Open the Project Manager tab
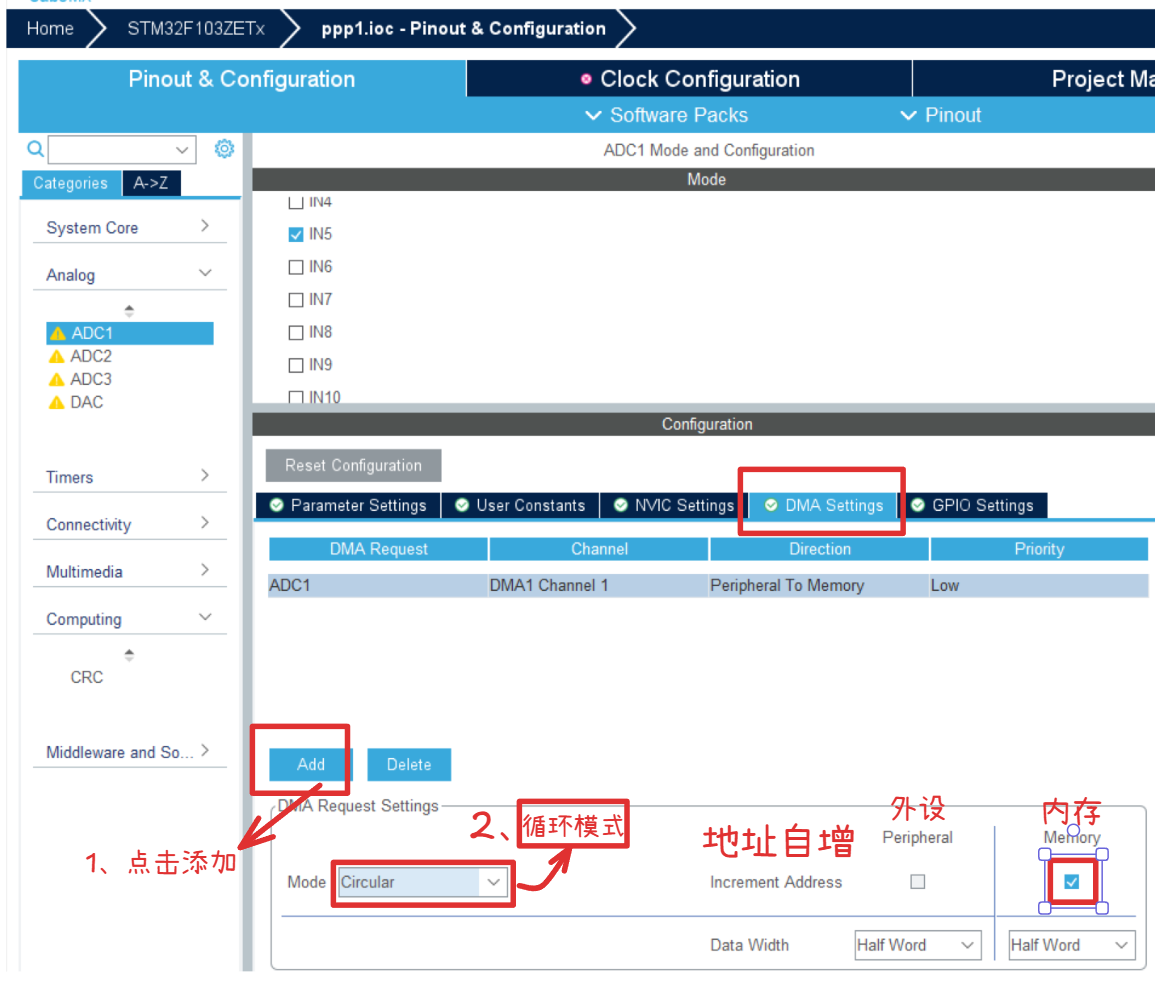The image size is (1155, 988). (1033, 79)
